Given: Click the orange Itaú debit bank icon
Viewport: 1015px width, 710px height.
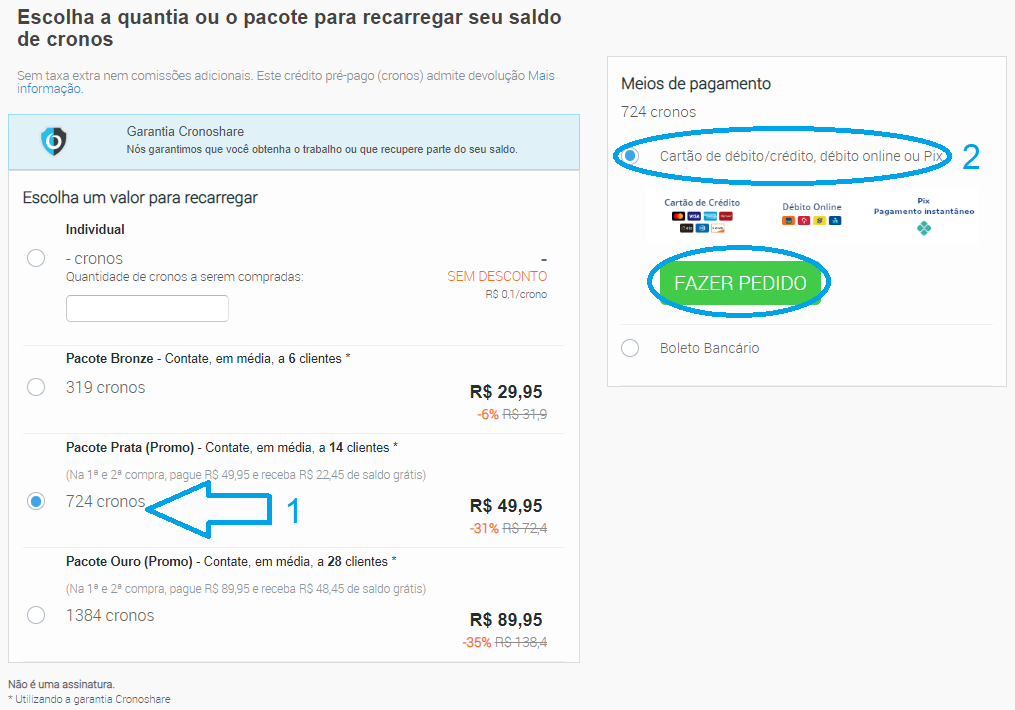Looking at the screenshot, I should point(788,221).
